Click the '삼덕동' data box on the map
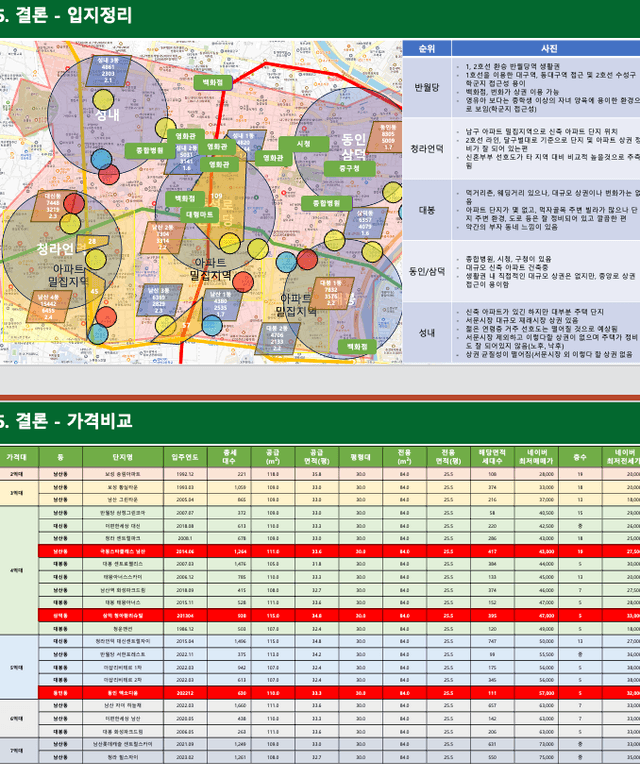 365,222
